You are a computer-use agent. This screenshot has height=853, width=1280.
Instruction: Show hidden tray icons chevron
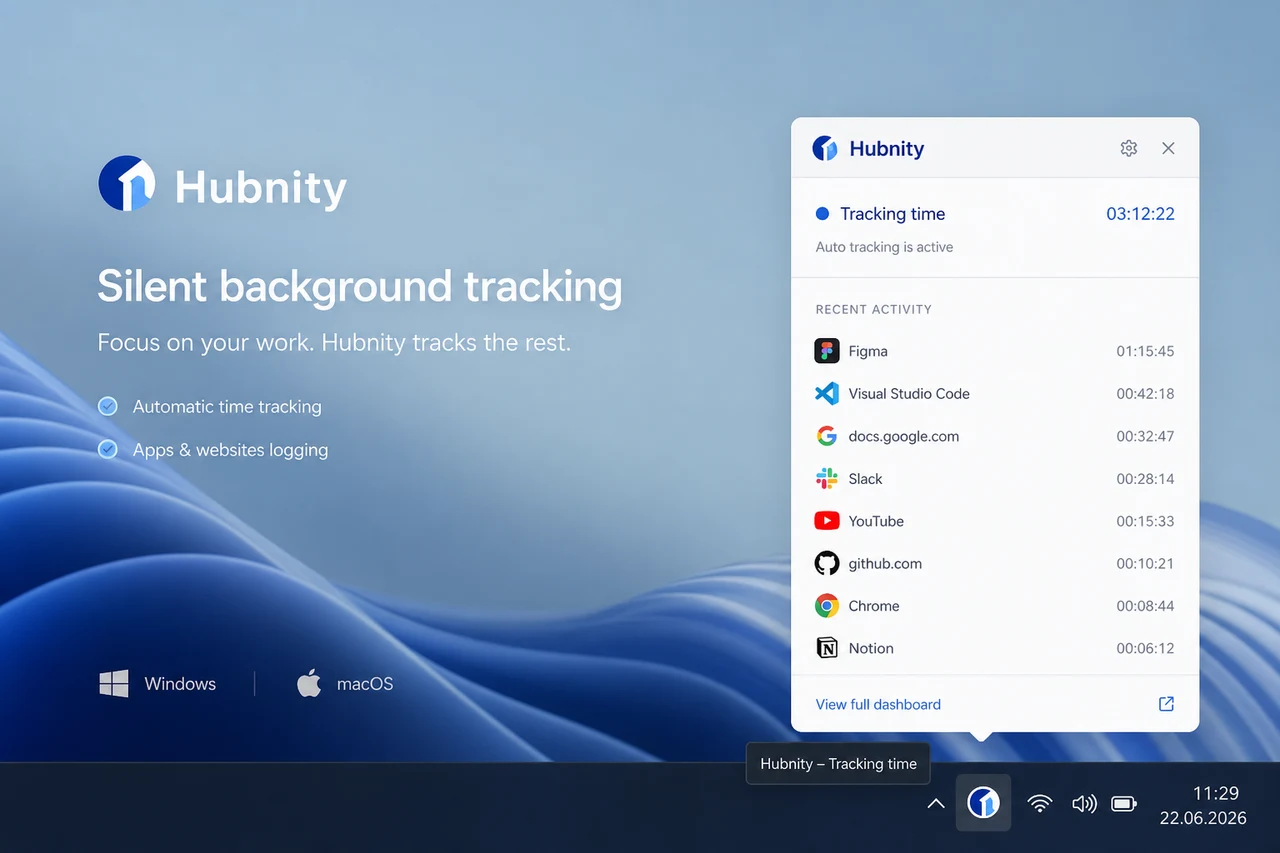[x=936, y=803]
